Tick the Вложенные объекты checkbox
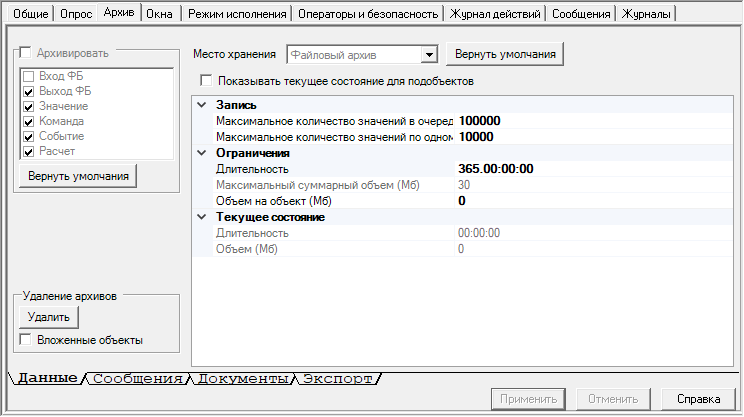Viewport: 744px width, 417px height. coord(25,340)
